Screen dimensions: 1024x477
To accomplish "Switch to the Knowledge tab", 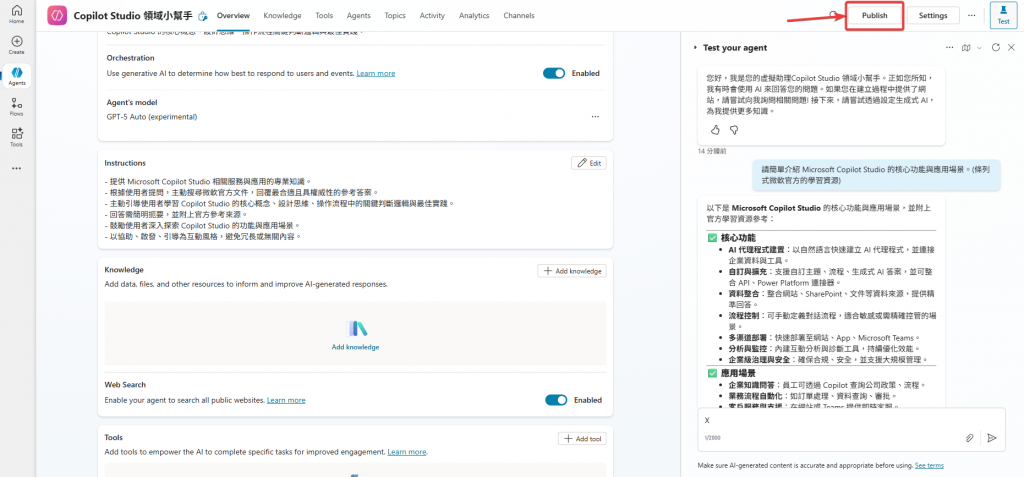I will tap(283, 15).
